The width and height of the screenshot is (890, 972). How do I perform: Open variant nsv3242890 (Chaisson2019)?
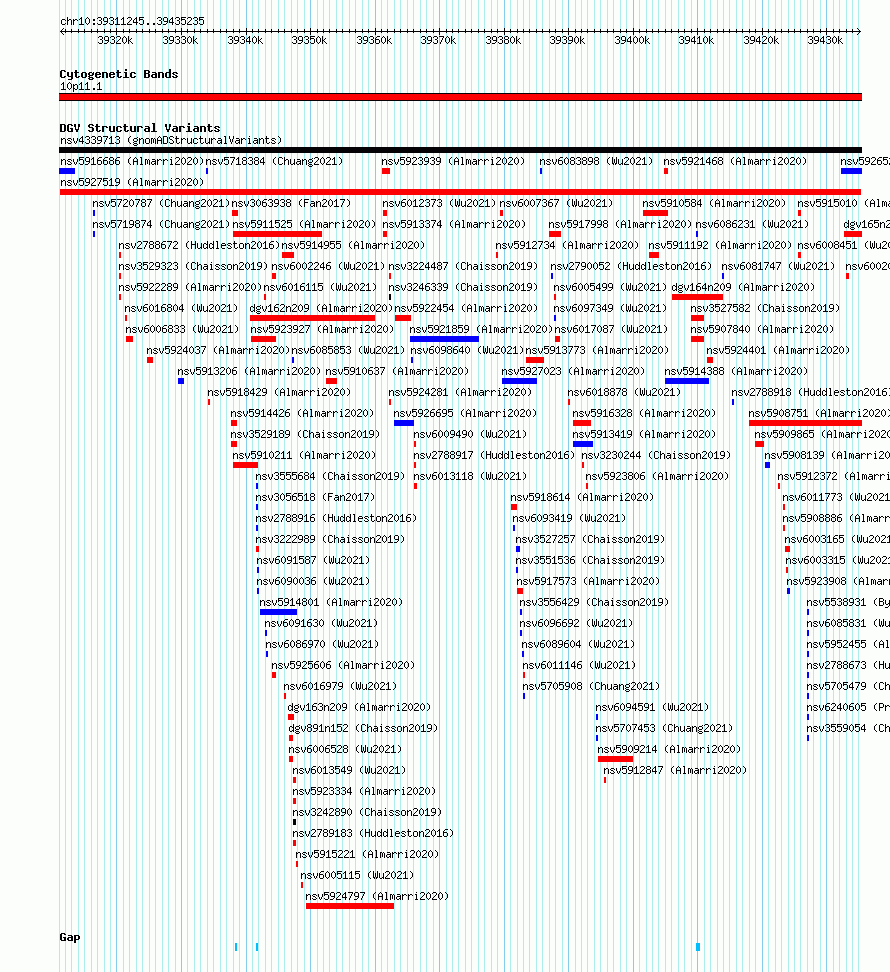click(x=367, y=812)
